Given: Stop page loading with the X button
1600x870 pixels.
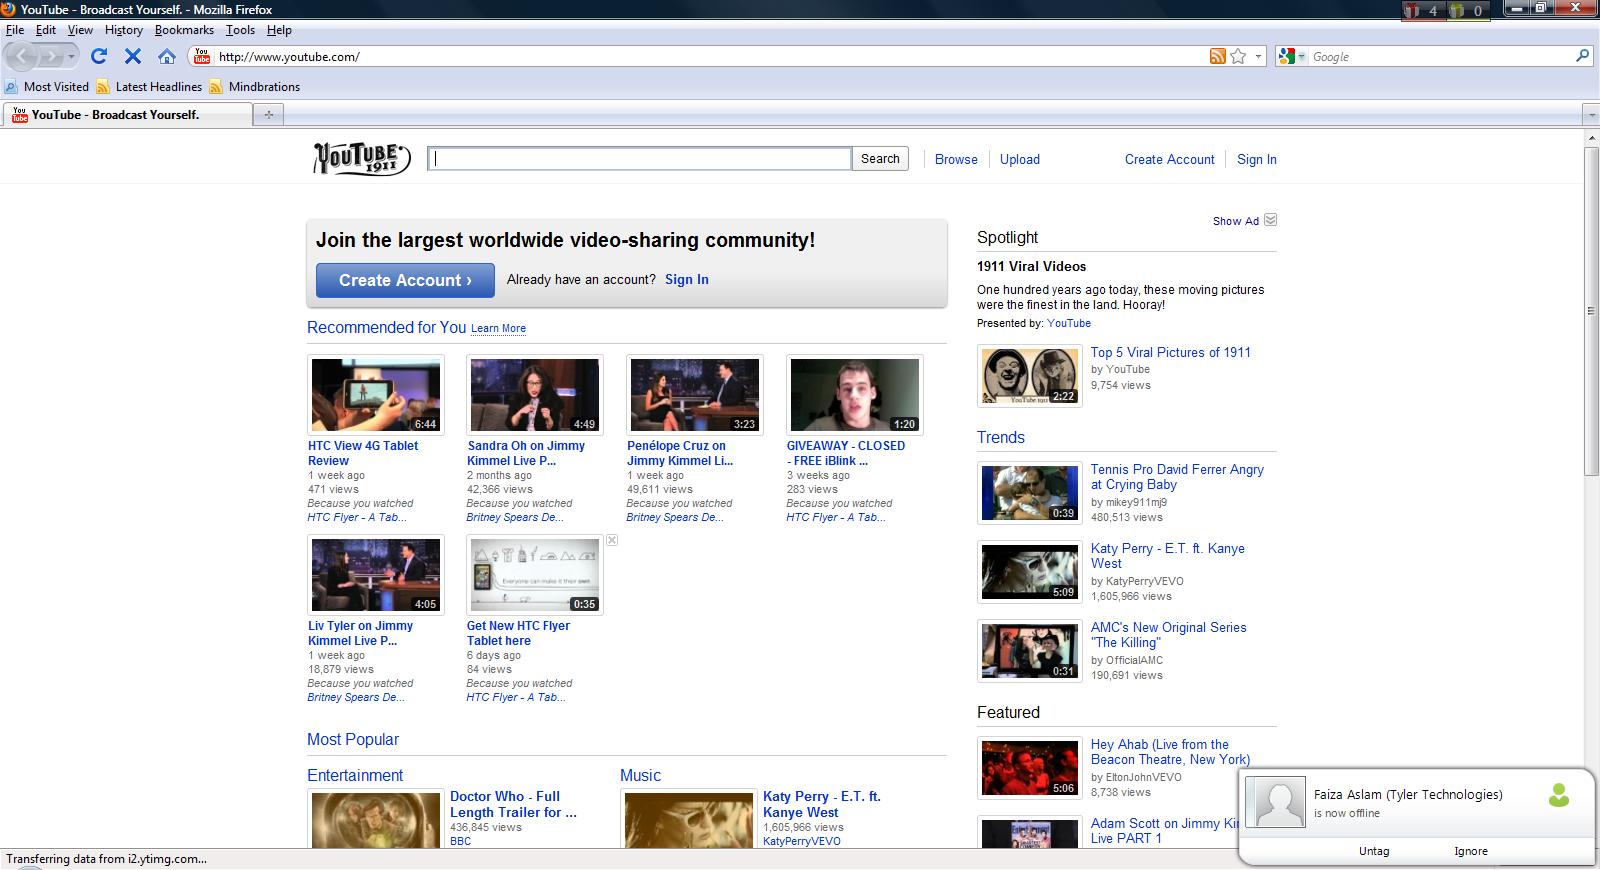Looking at the screenshot, I should [x=132, y=57].
